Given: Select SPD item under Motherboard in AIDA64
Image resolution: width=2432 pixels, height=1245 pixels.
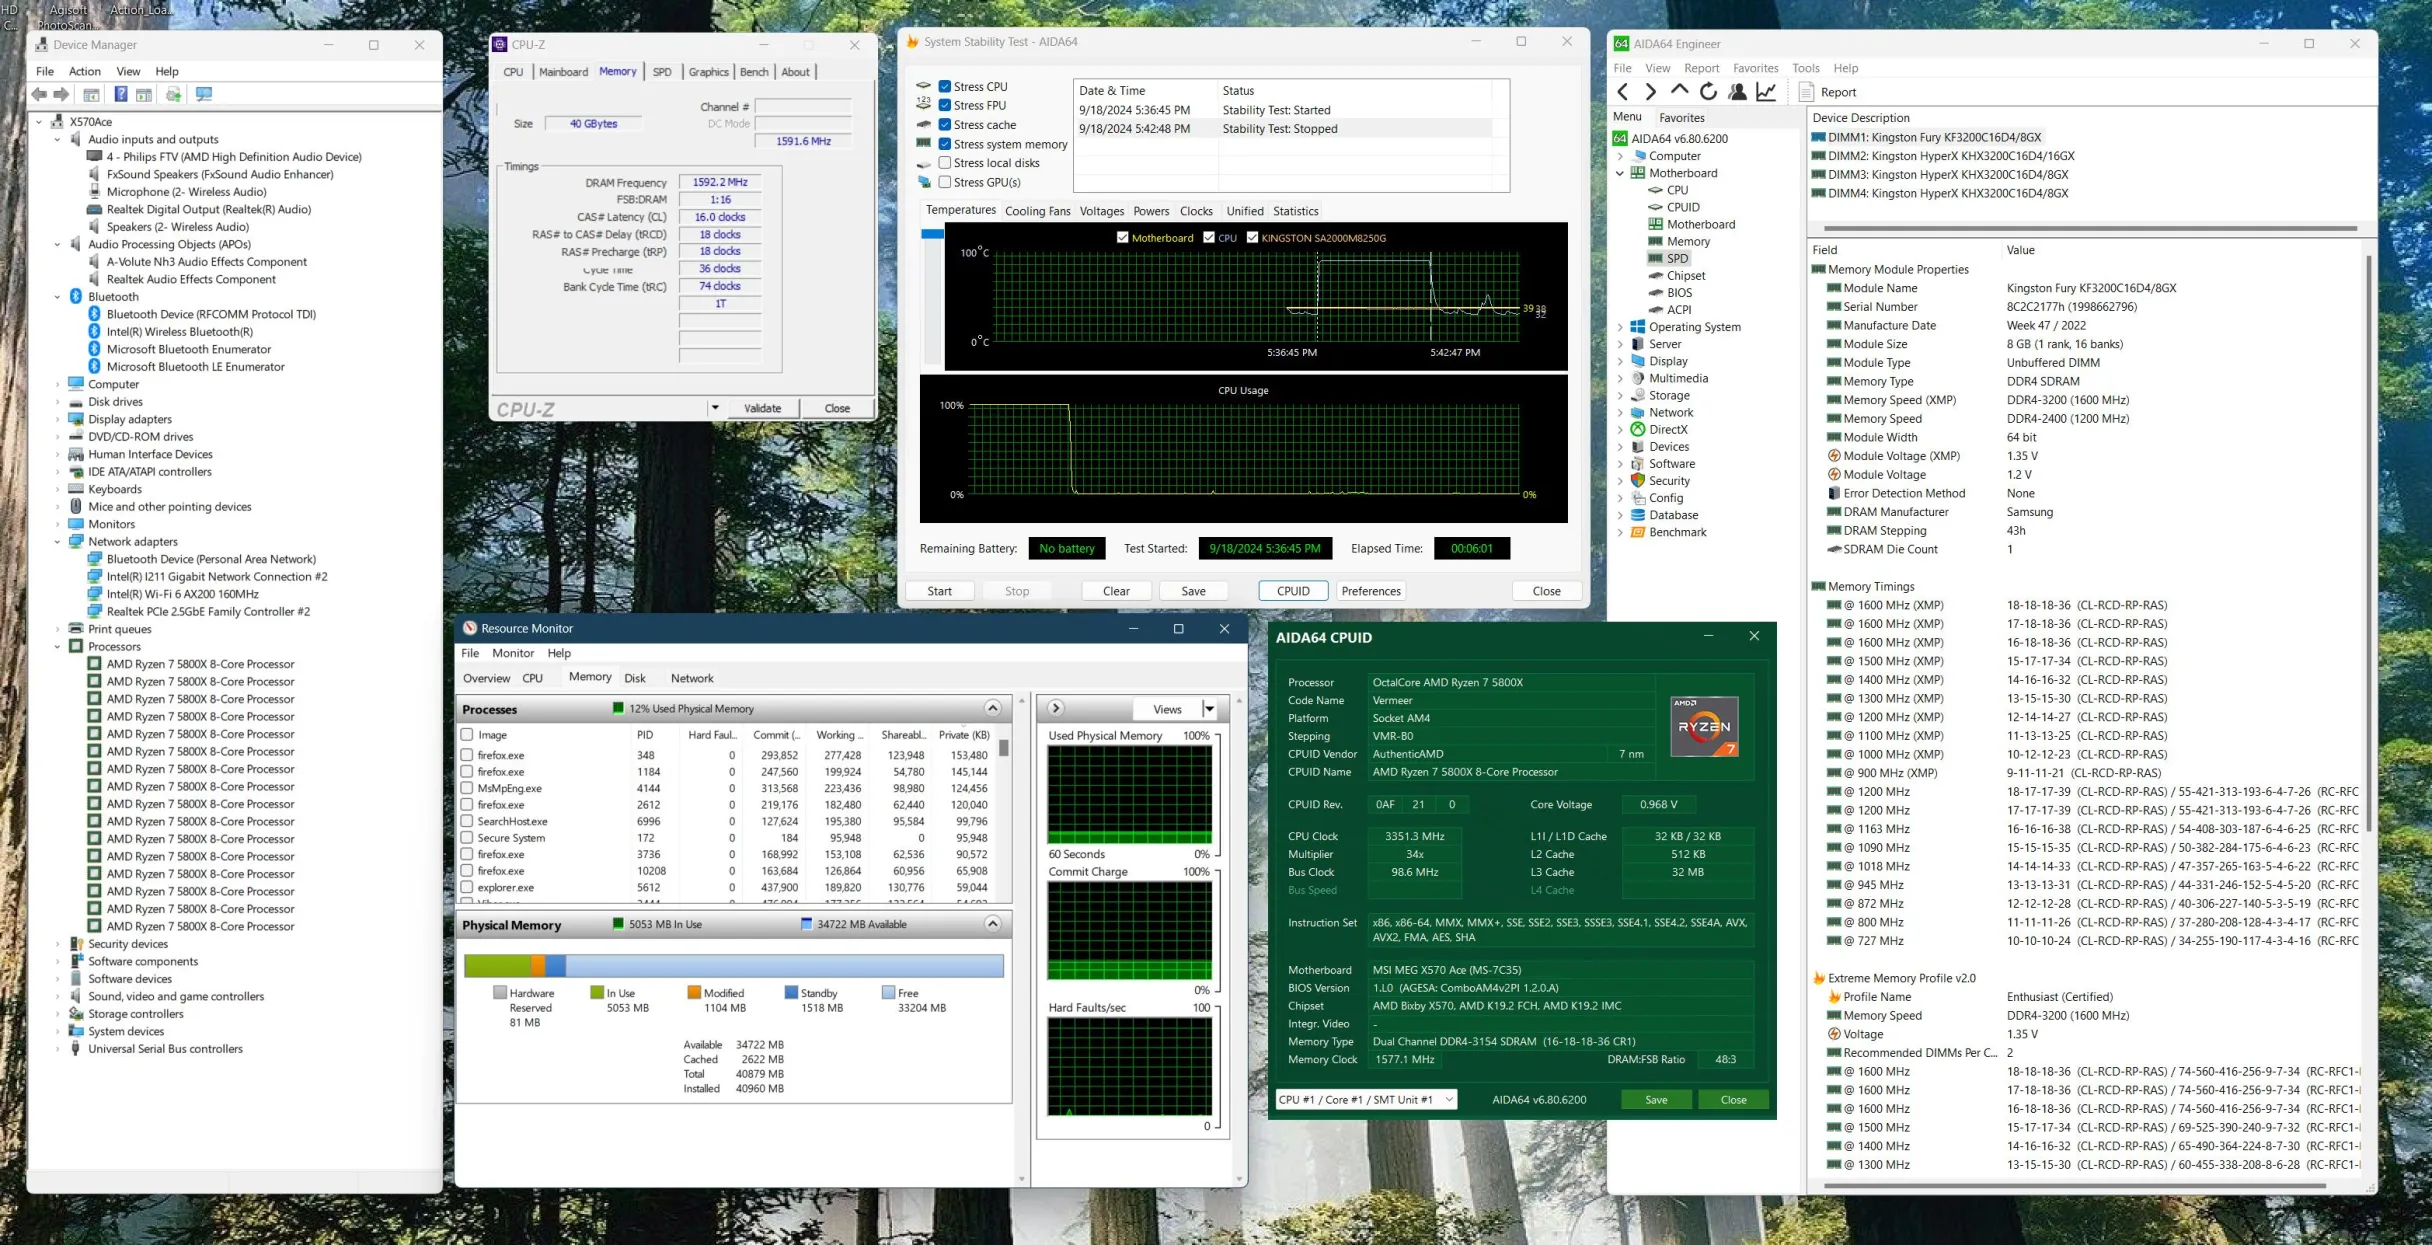Looking at the screenshot, I should click(1677, 258).
